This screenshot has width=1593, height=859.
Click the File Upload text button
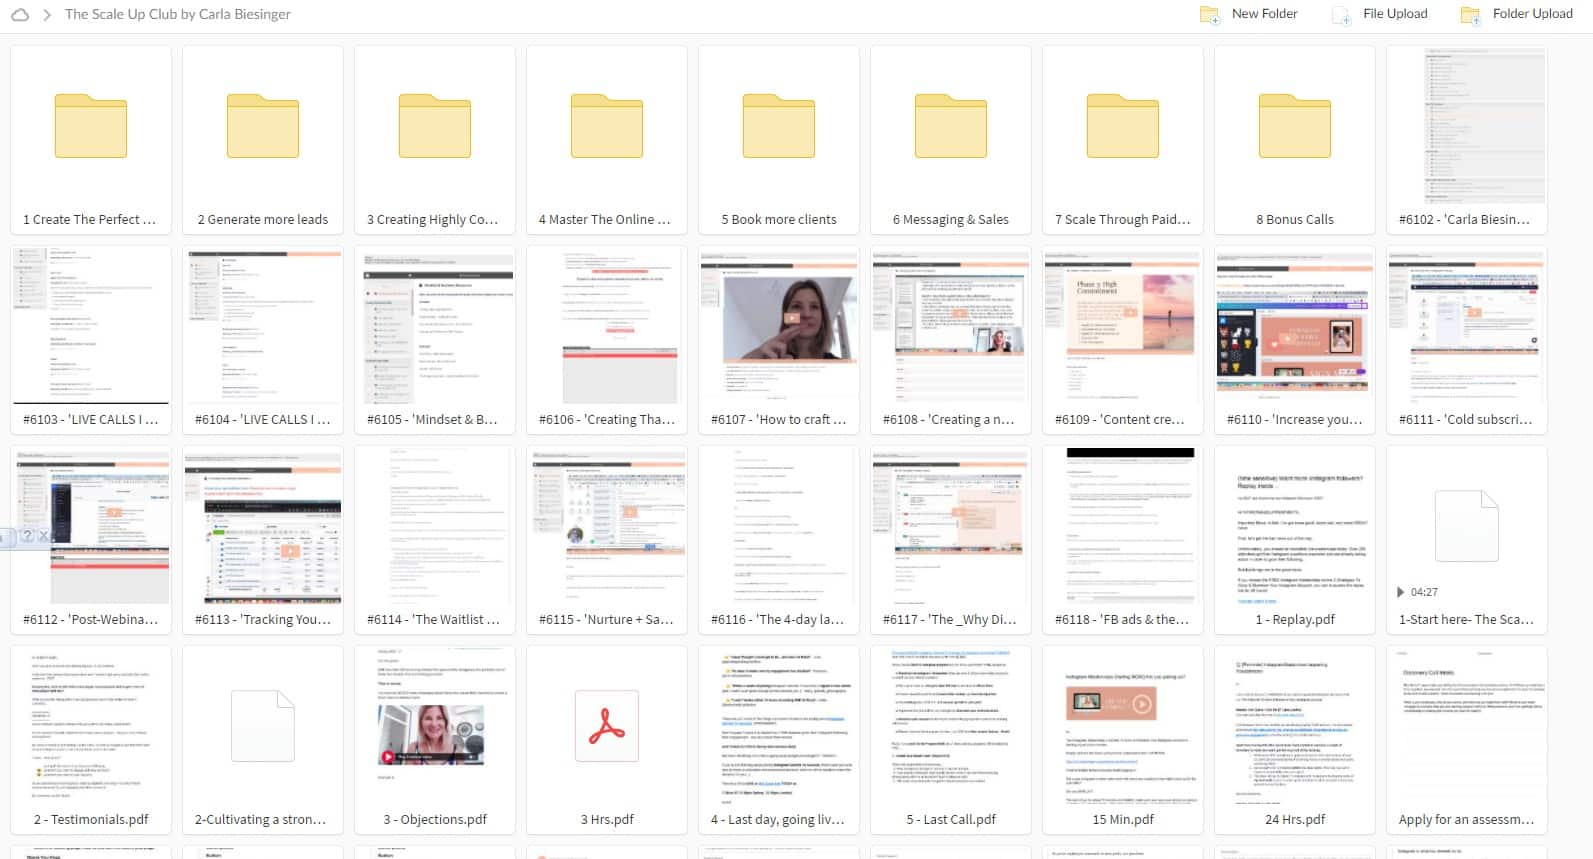[1395, 14]
